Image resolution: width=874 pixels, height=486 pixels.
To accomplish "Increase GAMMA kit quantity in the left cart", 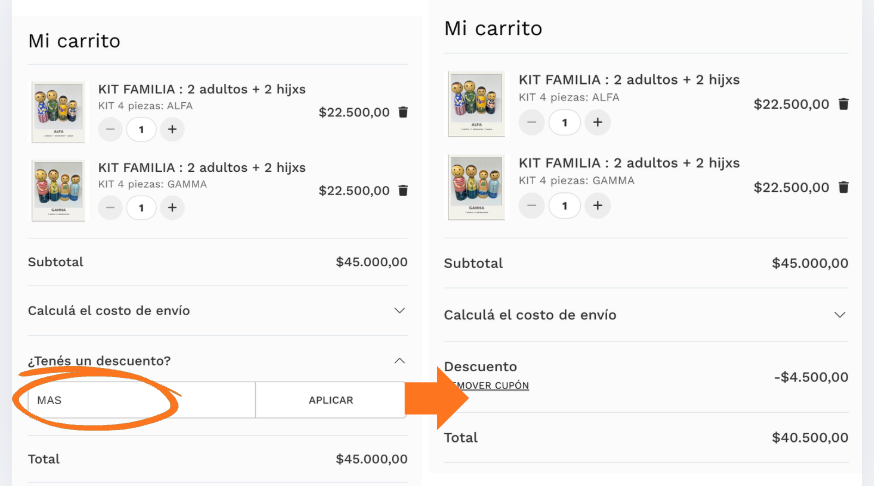I will (172, 207).
